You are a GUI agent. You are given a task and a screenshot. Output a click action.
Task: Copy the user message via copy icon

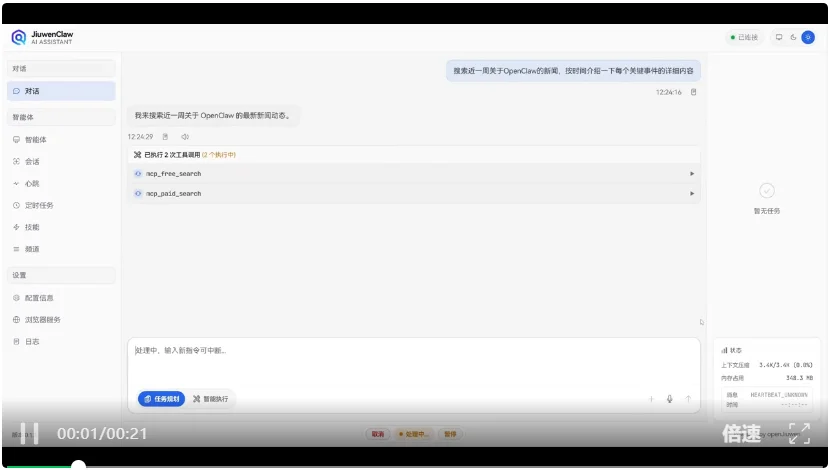(693, 92)
